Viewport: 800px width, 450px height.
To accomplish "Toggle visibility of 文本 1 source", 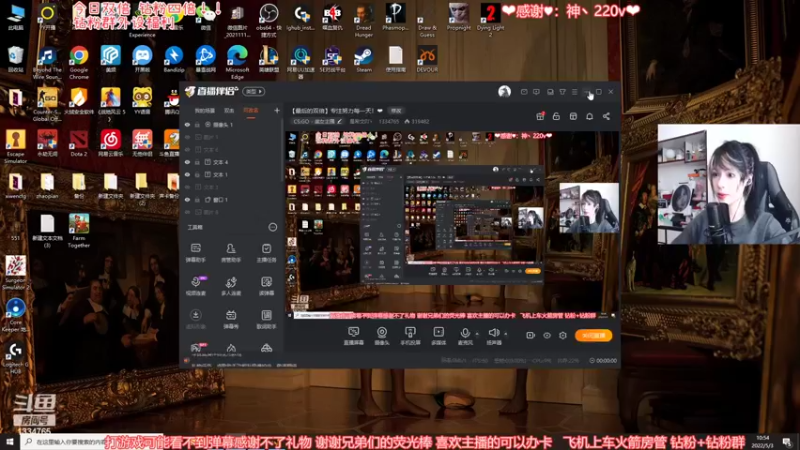I will pos(187,174).
